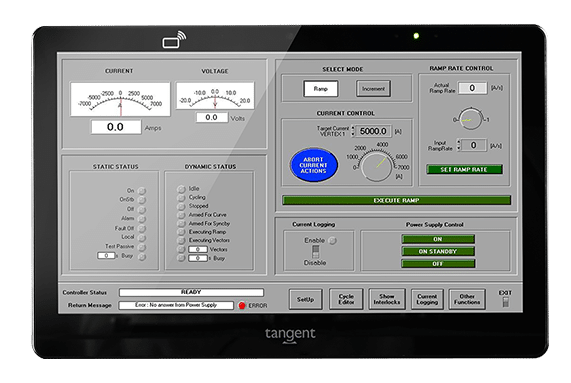
Task: Click the Set Ramp Rate button
Action: click(x=464, y=169)
